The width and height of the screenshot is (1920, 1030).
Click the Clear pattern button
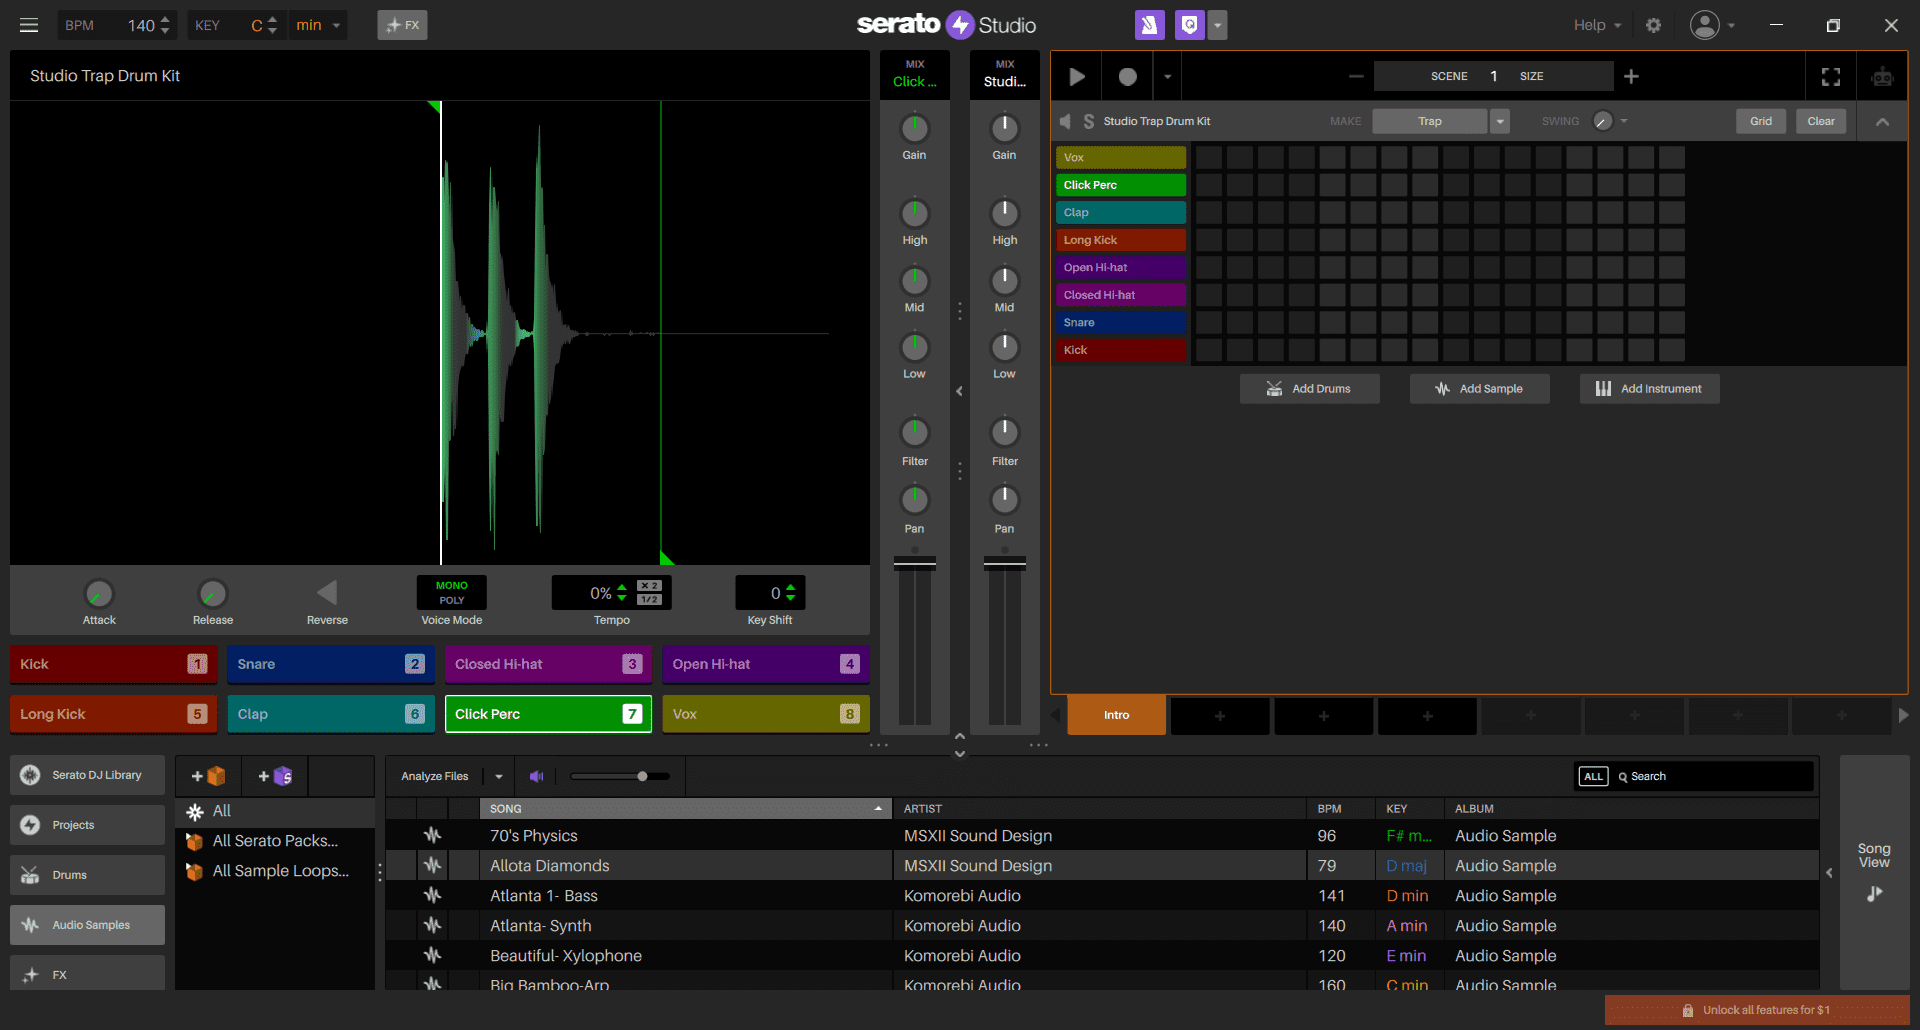[x=1820, y=121]
